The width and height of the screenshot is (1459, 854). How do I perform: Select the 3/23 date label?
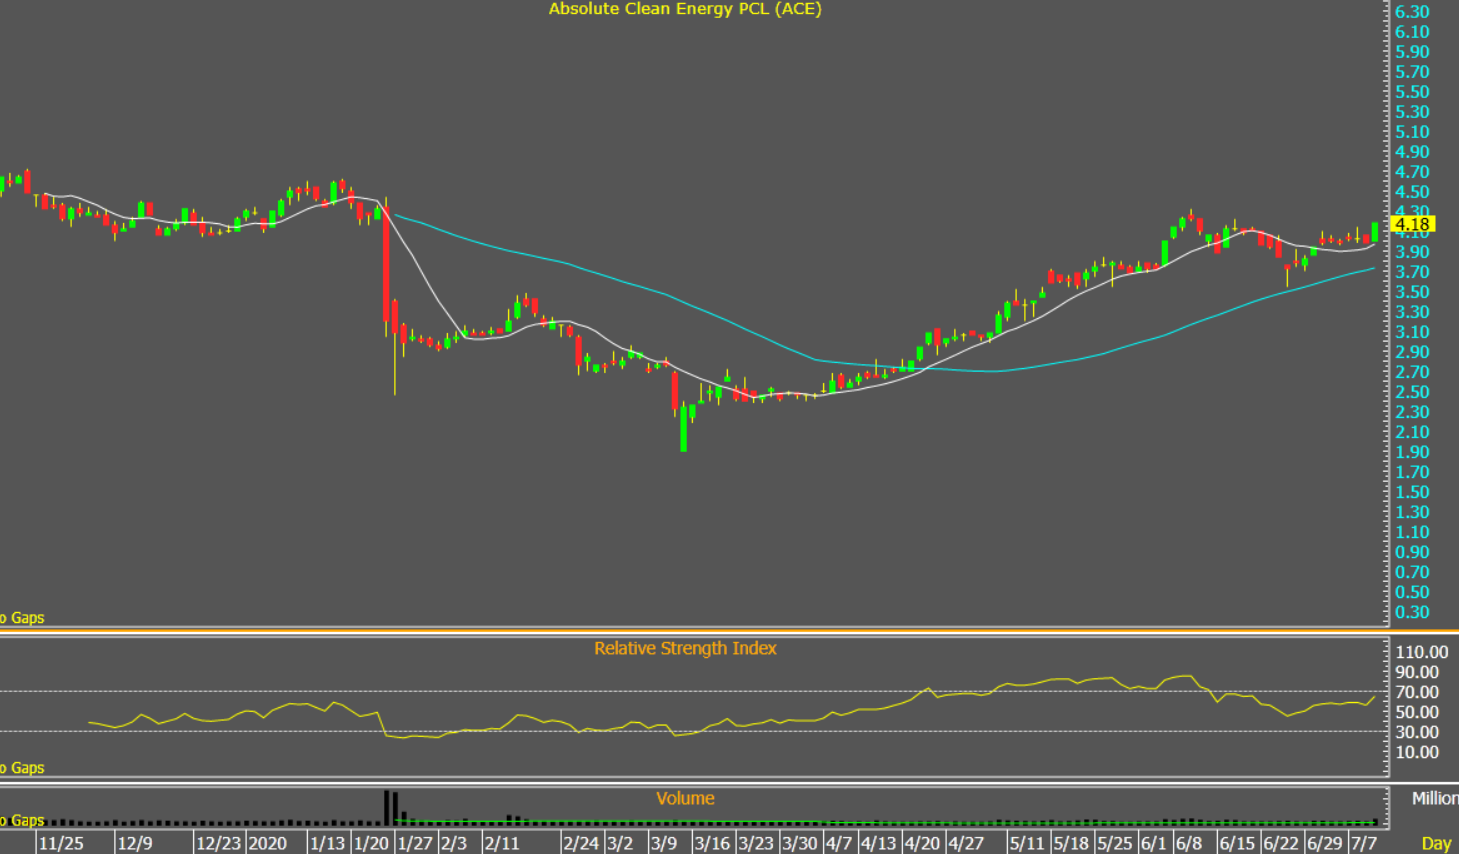tap(756, 843)
